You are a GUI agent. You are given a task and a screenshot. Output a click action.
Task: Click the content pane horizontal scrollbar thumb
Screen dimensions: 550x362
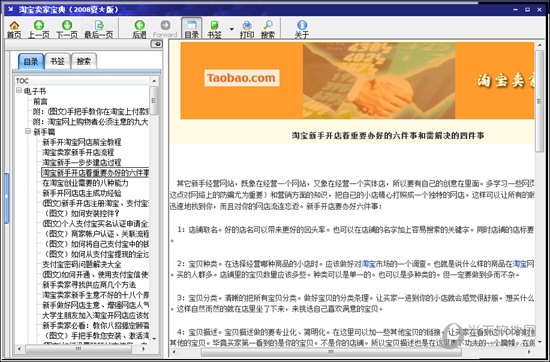[x=331, y=351]
